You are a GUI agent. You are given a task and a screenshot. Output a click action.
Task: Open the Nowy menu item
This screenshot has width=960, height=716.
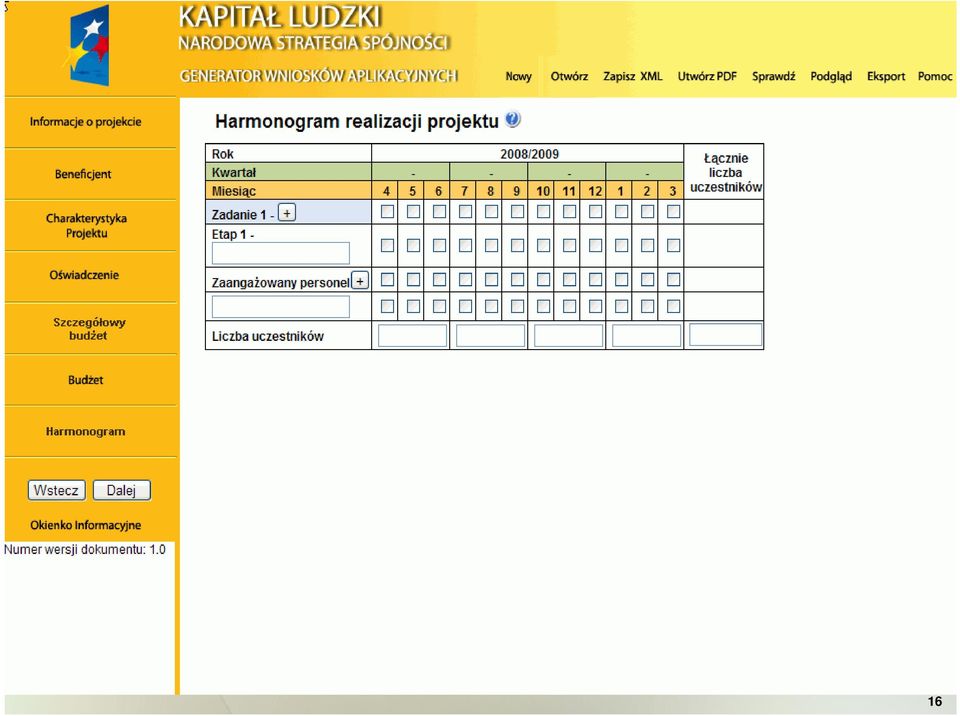tap(519, 77)
